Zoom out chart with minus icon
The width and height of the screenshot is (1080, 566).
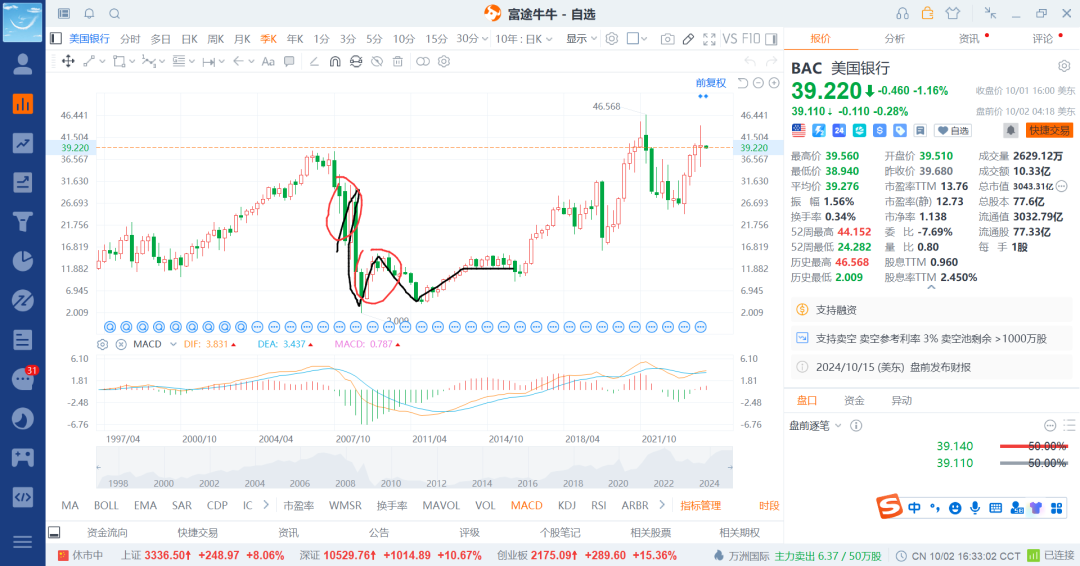click(758, 83)
